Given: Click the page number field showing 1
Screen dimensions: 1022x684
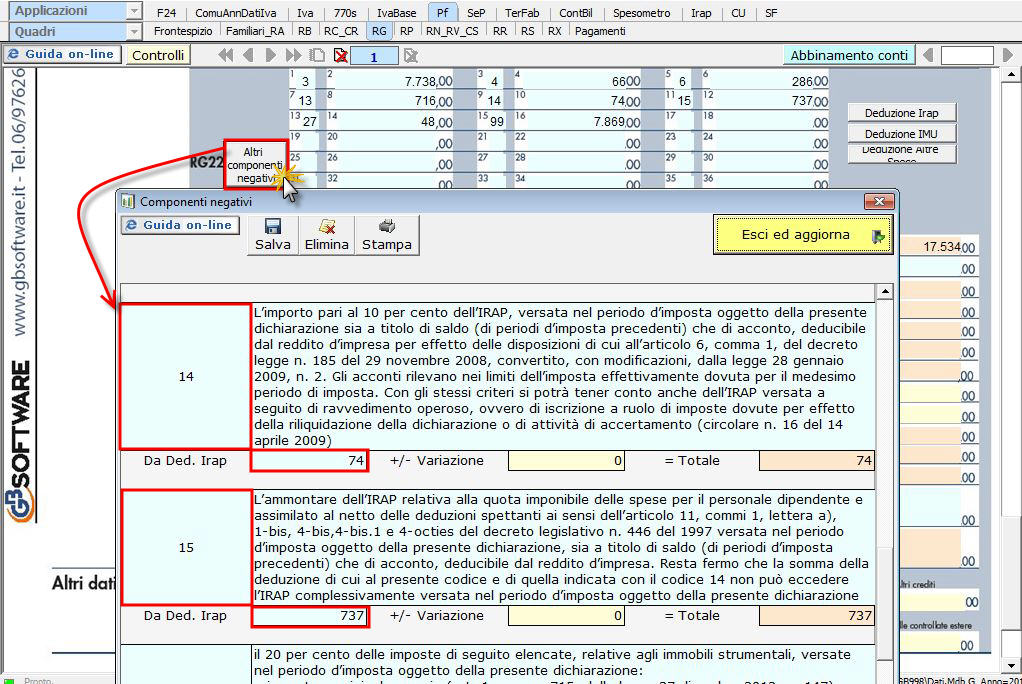Looking at the screenshot, I should [x=374, y=56].
